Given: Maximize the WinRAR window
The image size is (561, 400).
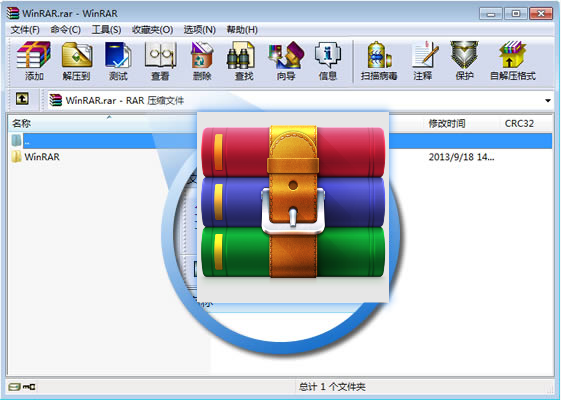Looking at the screenshot, I should (516, 14).
